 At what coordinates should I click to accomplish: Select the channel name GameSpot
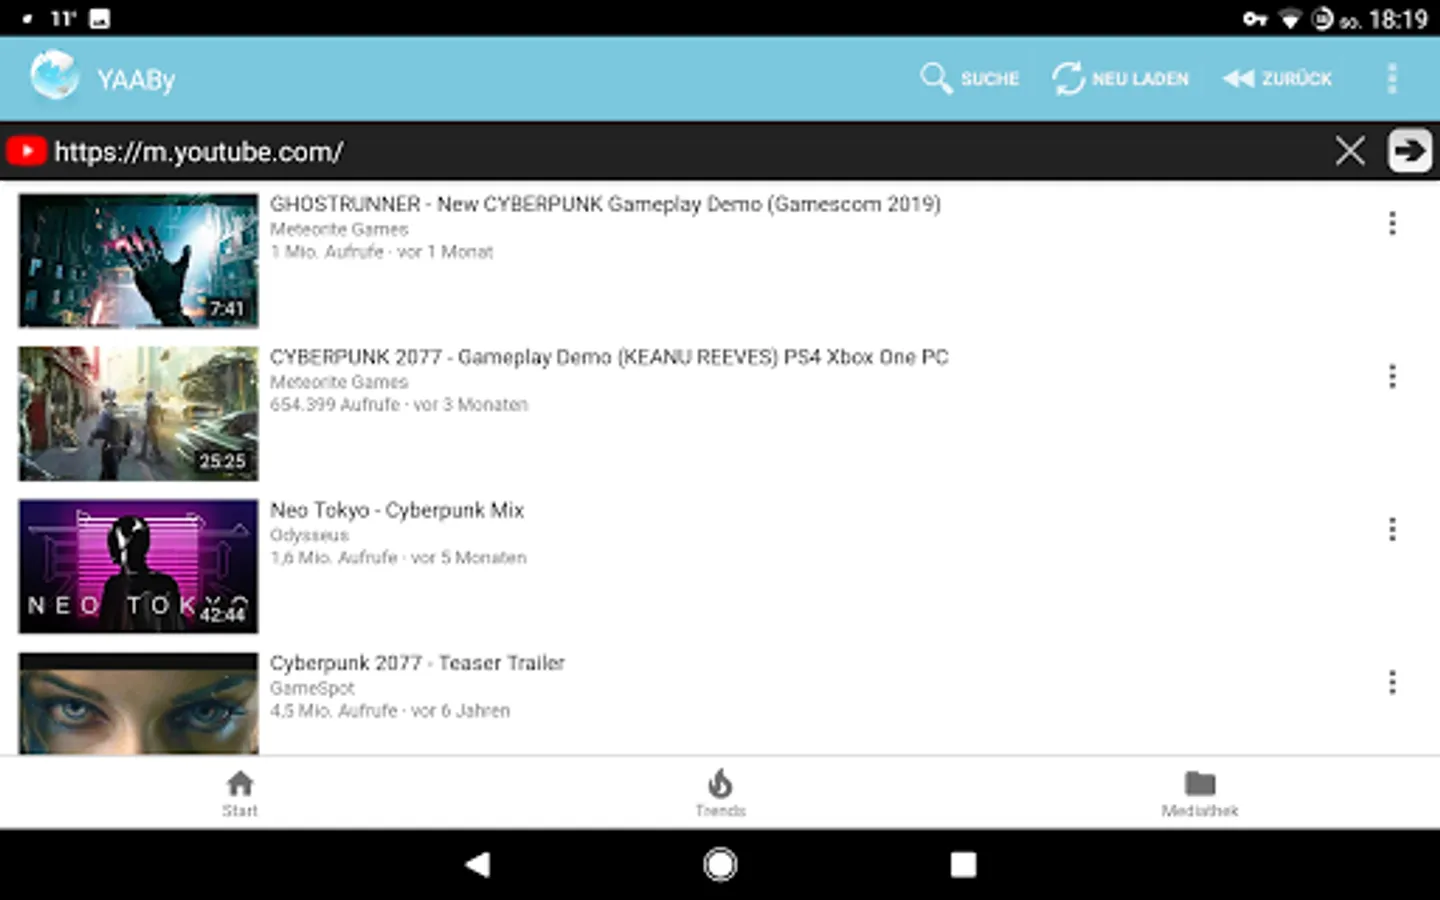[x=312, y=688]
